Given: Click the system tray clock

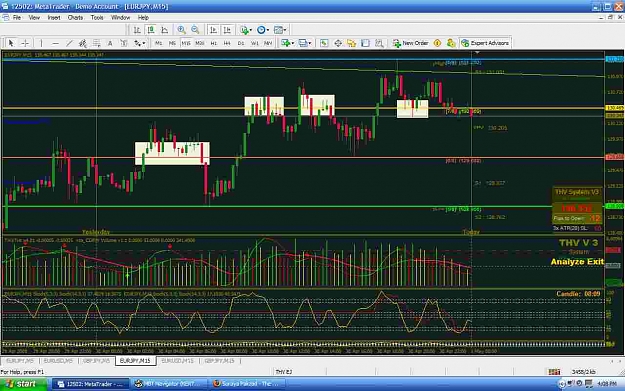Looking at the screenshot, I should click(x=607, y=384).
